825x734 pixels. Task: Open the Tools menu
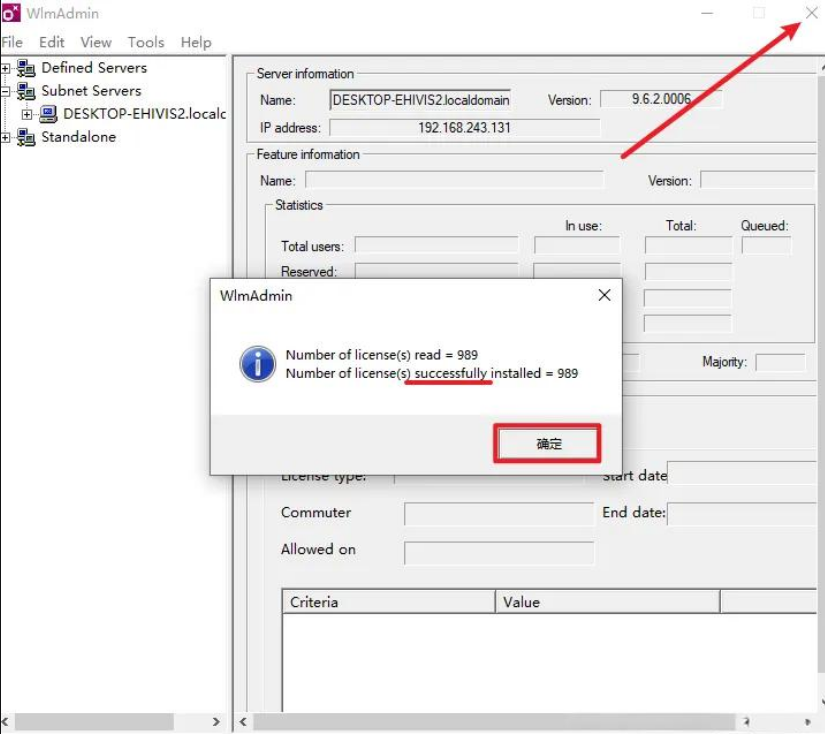click(146, 42)
